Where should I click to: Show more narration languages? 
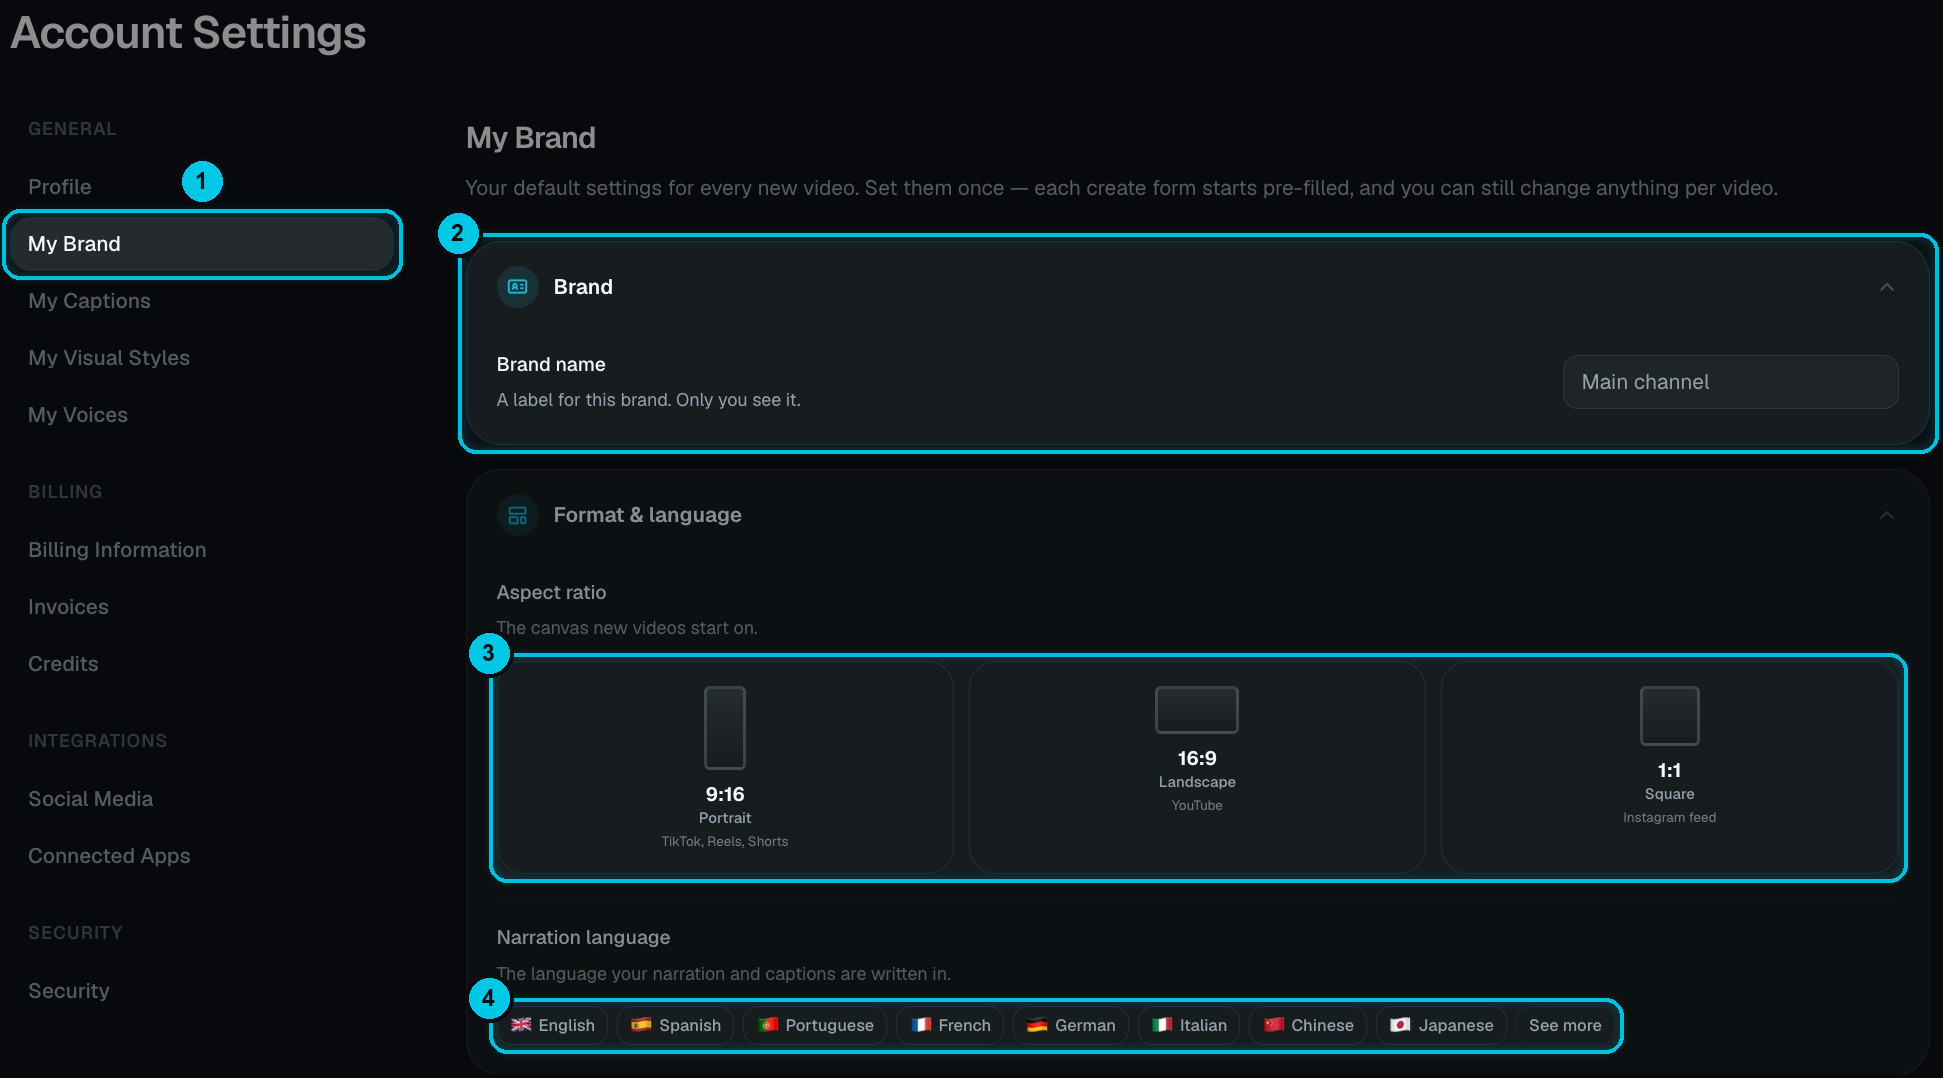1565,1025
